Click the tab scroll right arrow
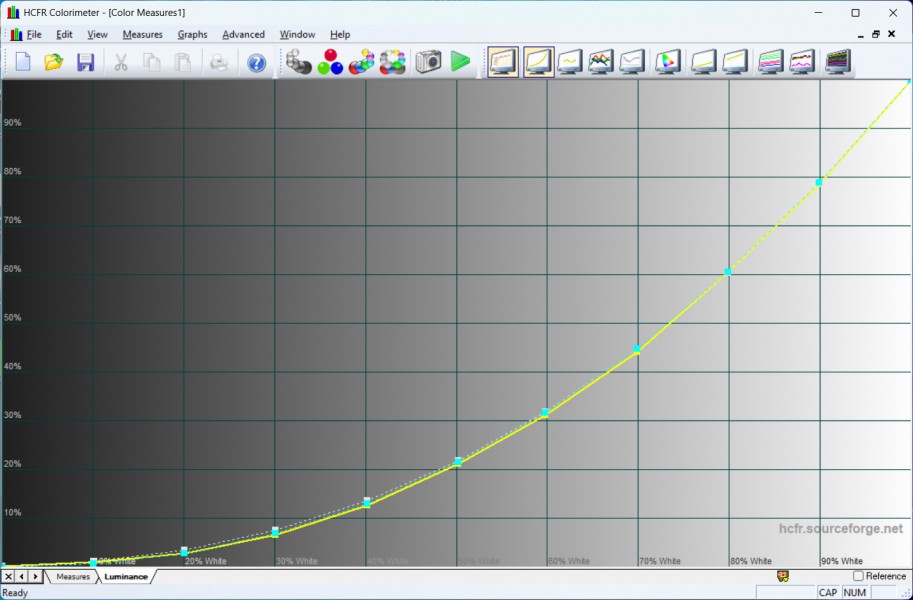The width and height of the screenshot is (913, 600). [x=36, y=577]
